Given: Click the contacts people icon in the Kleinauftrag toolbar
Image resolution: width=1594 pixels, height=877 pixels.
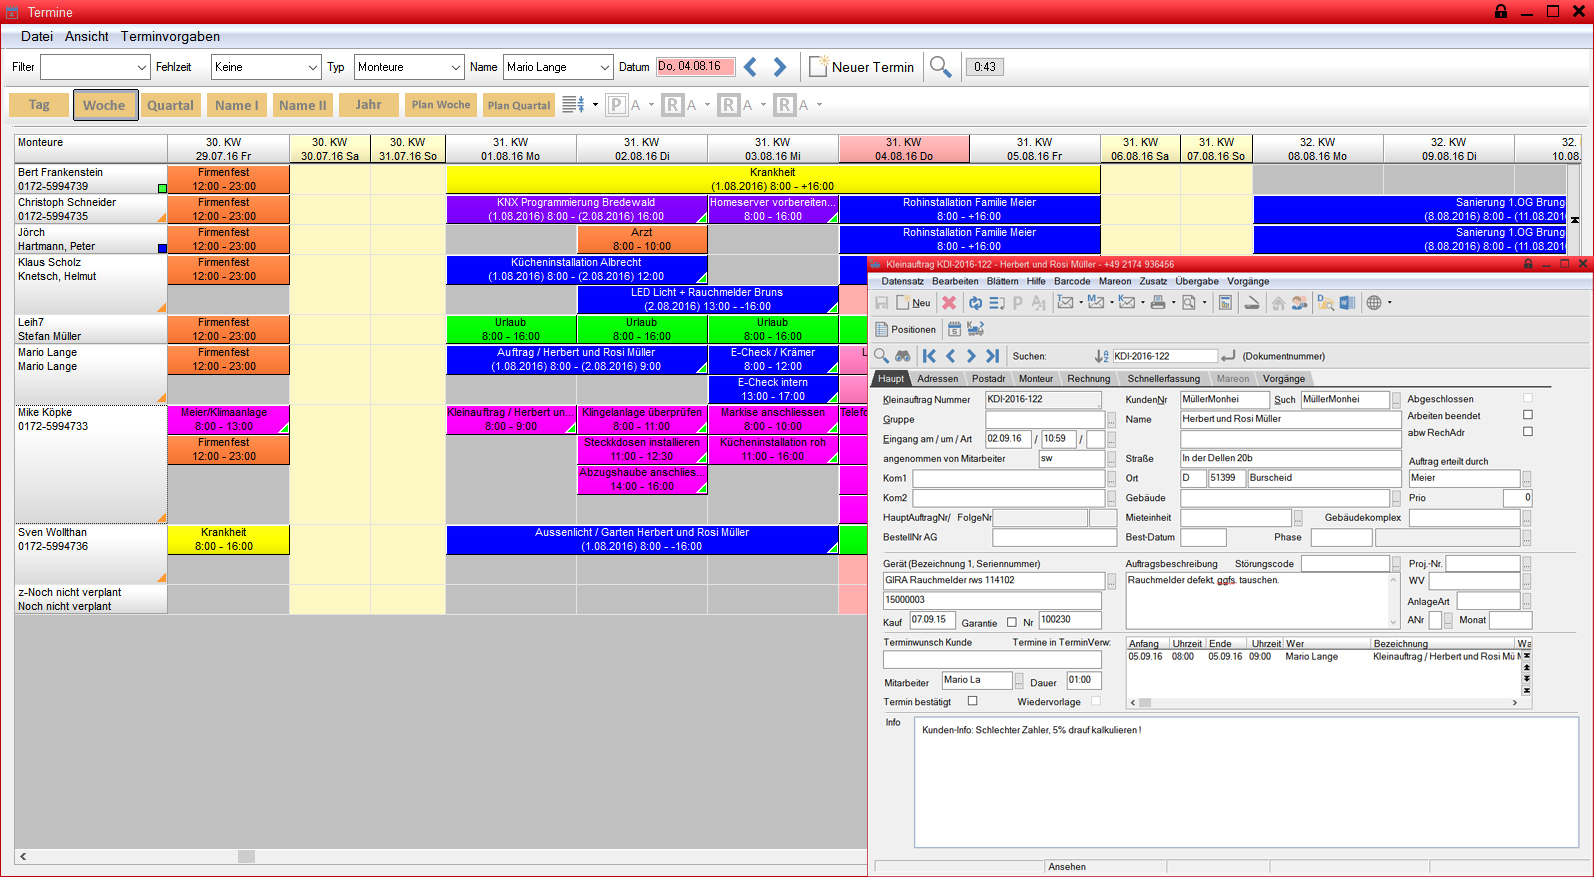Looking at the screenshot, I should point(1299,303).
